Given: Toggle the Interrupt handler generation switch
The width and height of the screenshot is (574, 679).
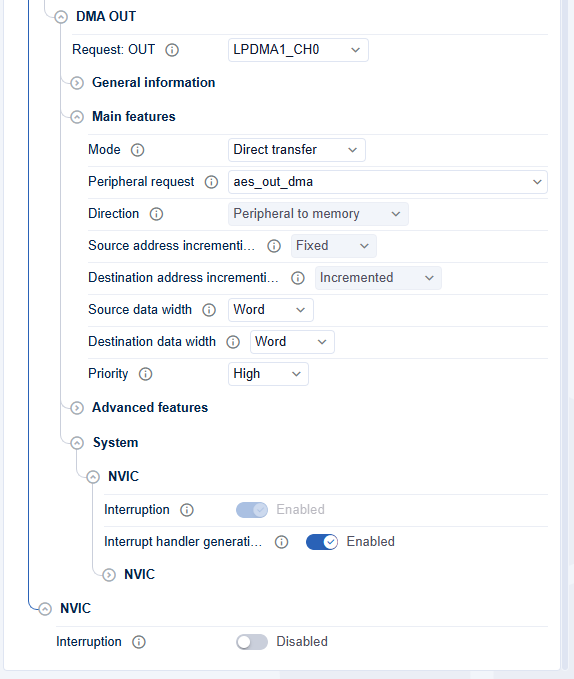Looking at the screenshot, I should coord(322,542).
